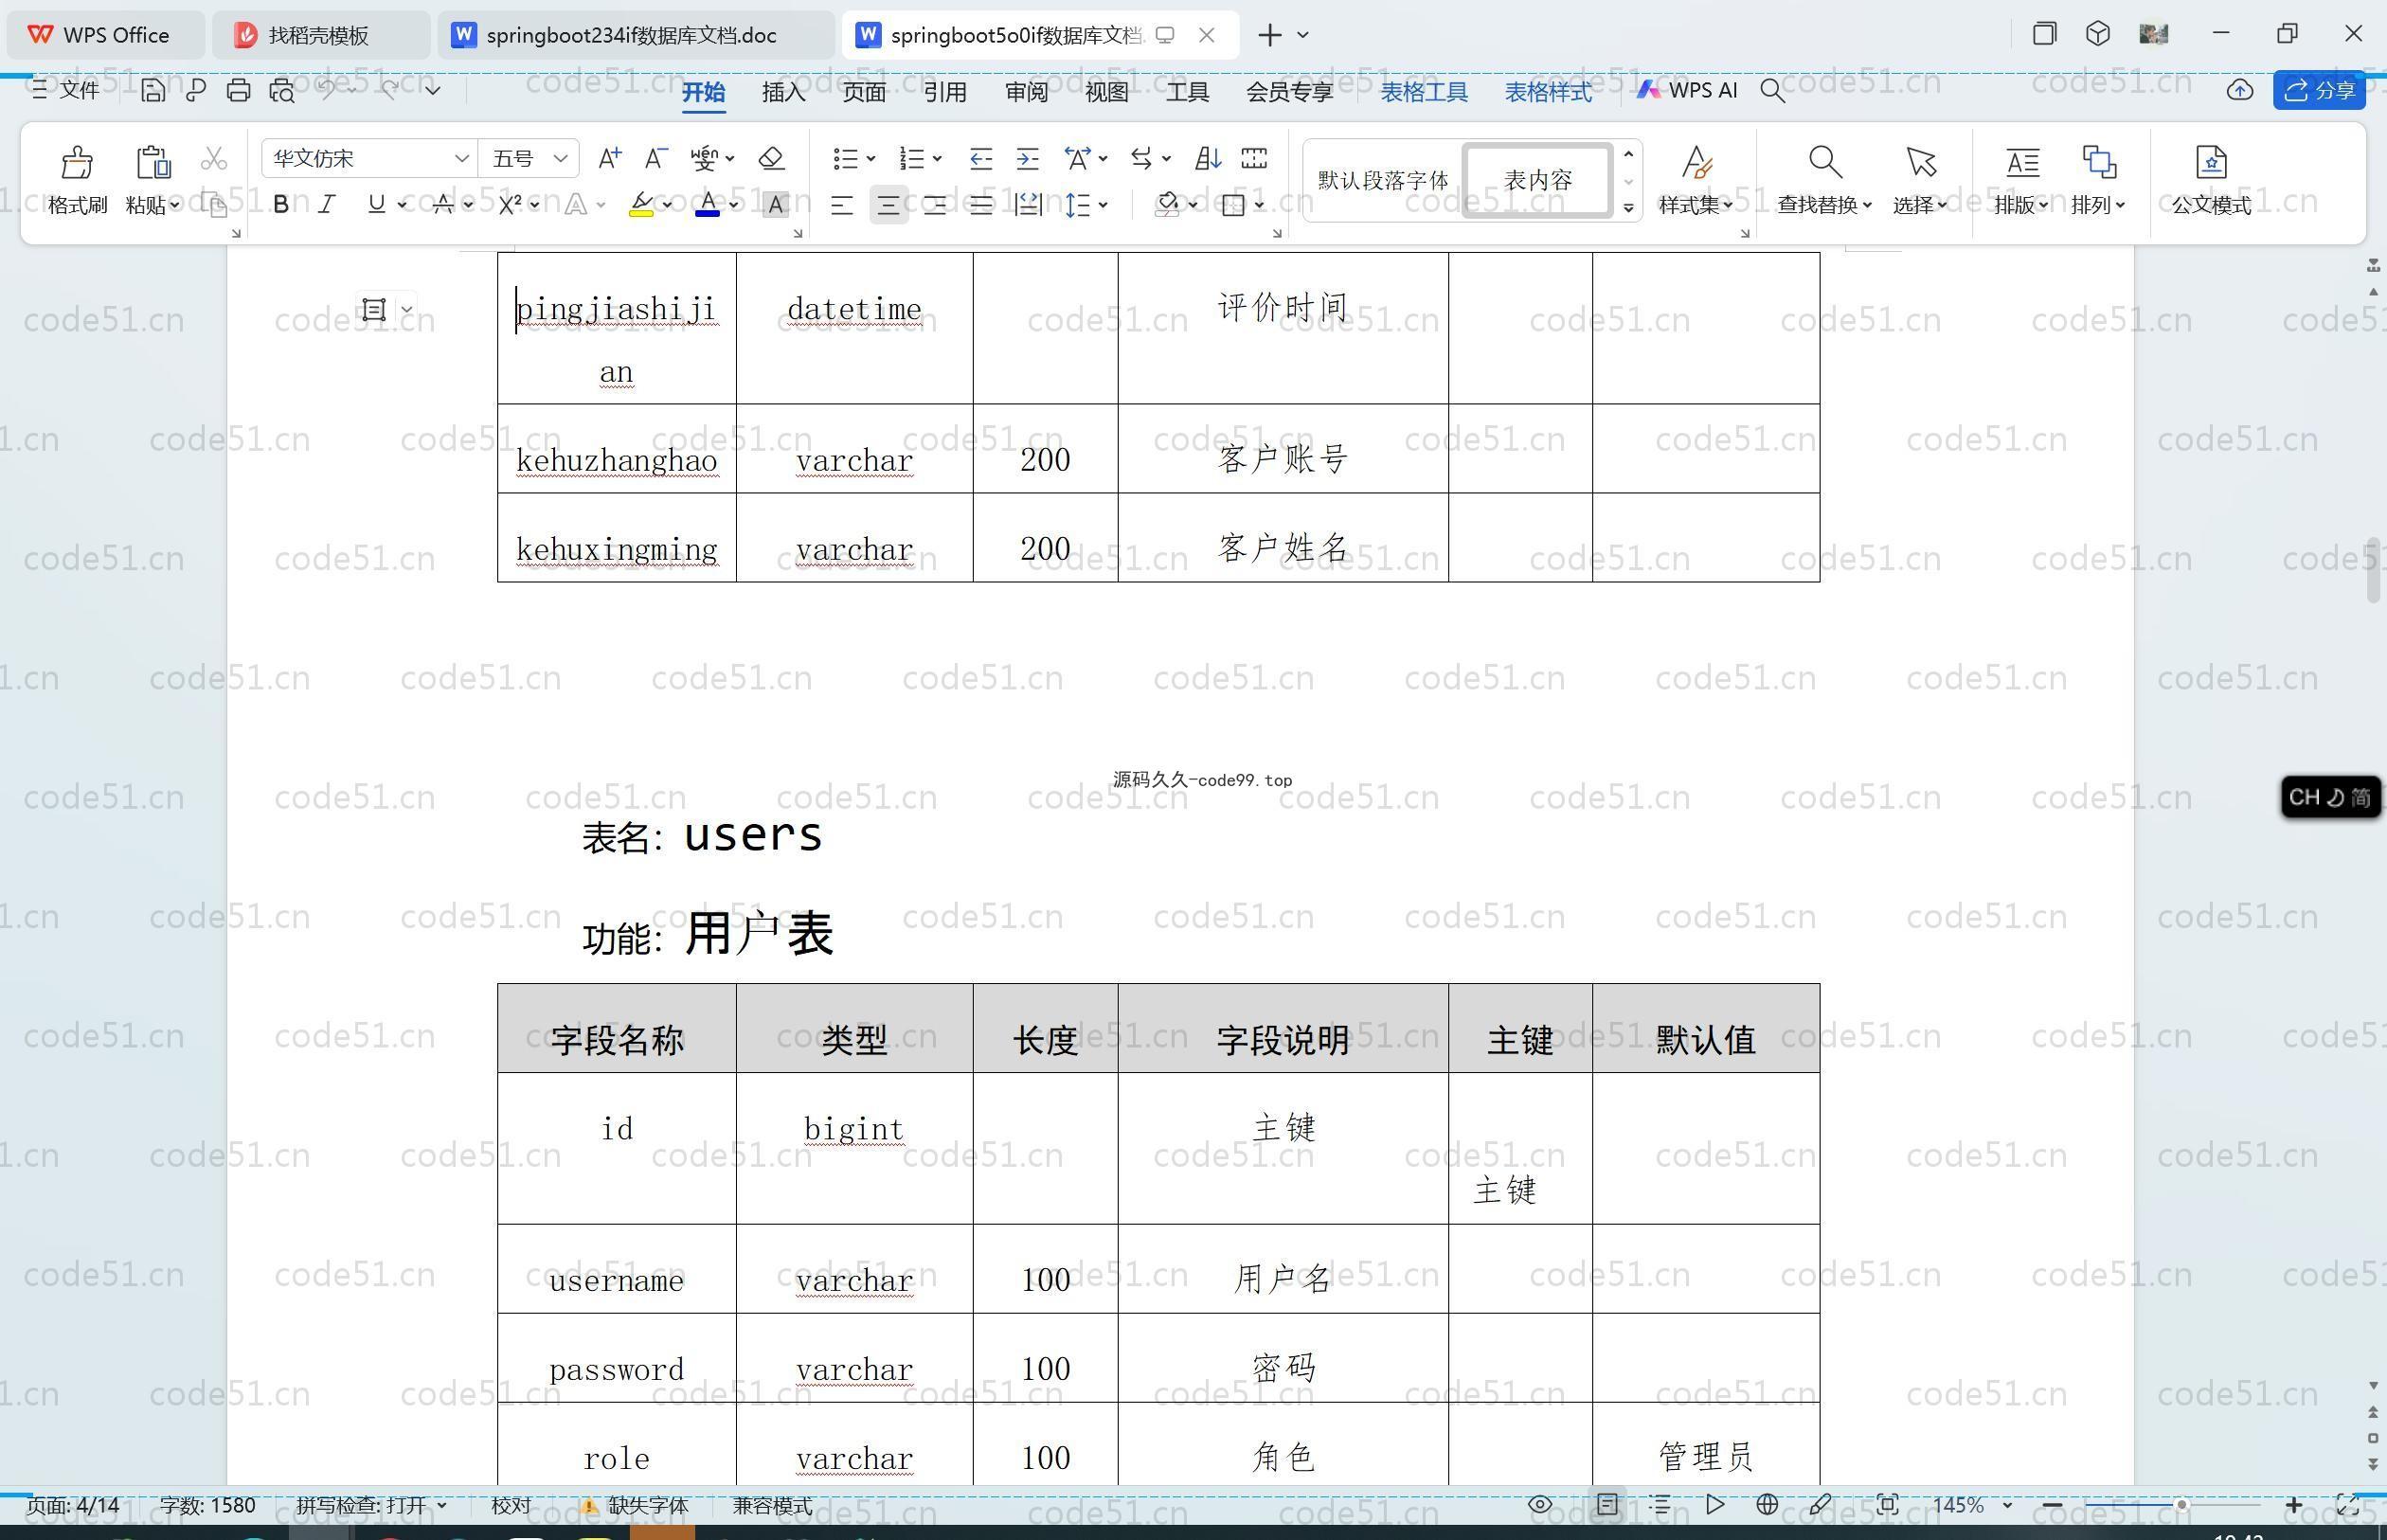2387x1540 pixels.
Task: Click the Style Set (样式集) icon
Action: tap(1696, 161)
